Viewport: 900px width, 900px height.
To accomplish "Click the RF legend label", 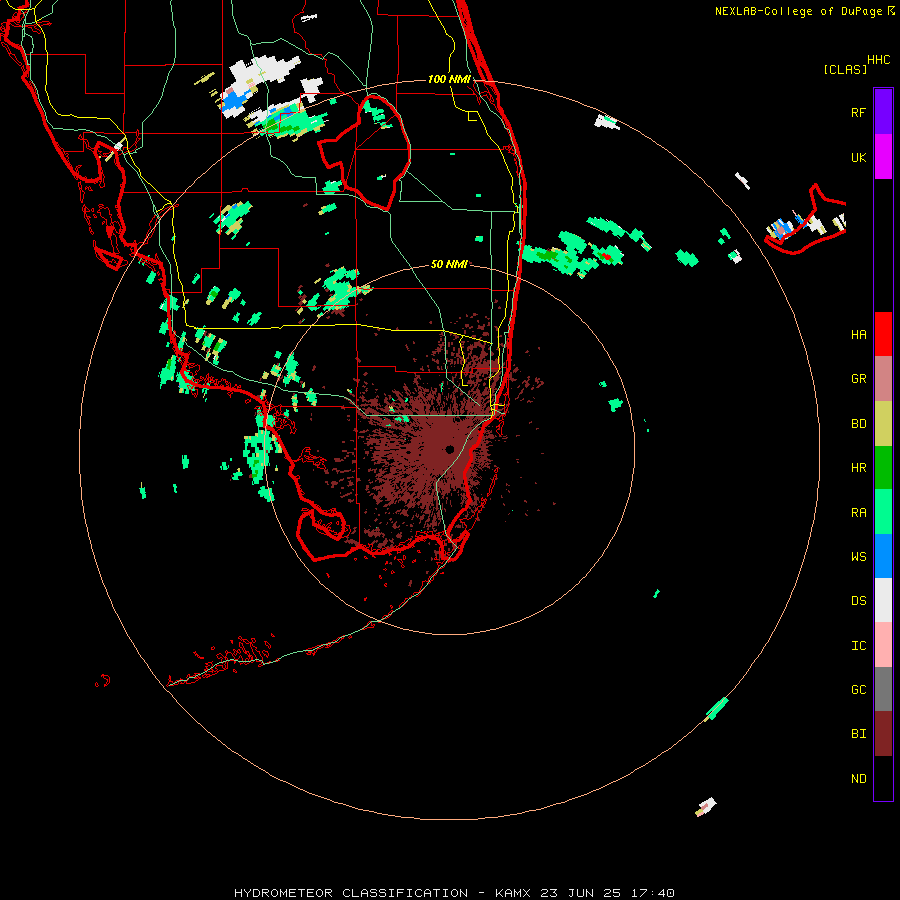I will [858, 112].
